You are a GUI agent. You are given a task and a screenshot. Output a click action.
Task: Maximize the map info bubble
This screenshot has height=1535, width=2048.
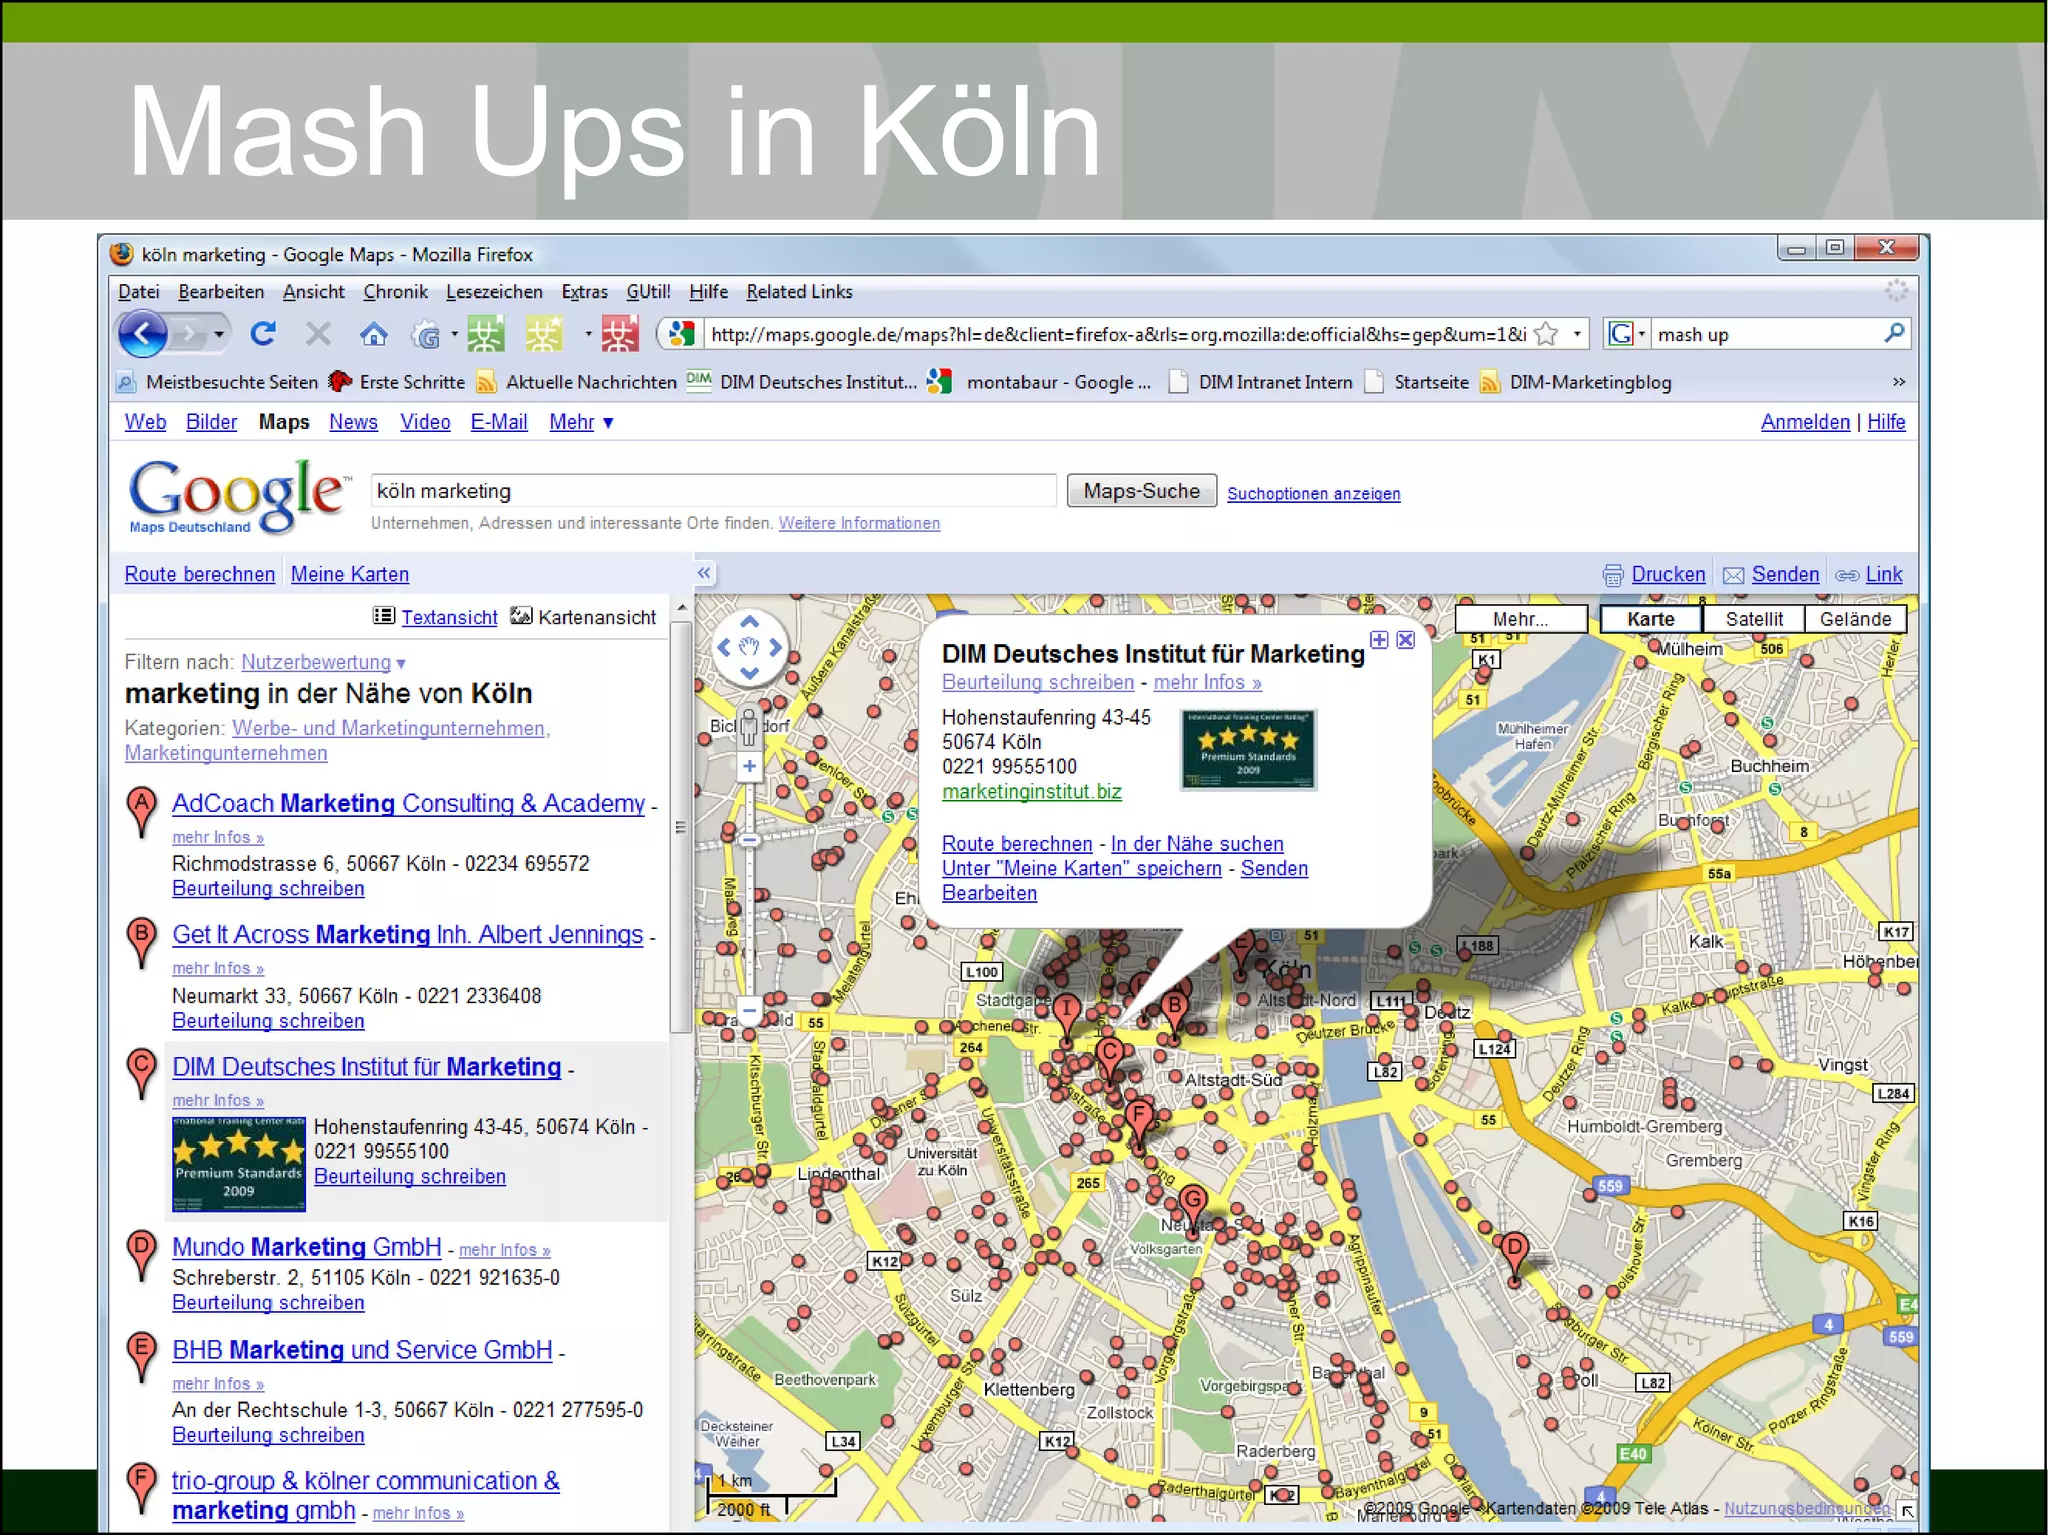(1379, 640)
